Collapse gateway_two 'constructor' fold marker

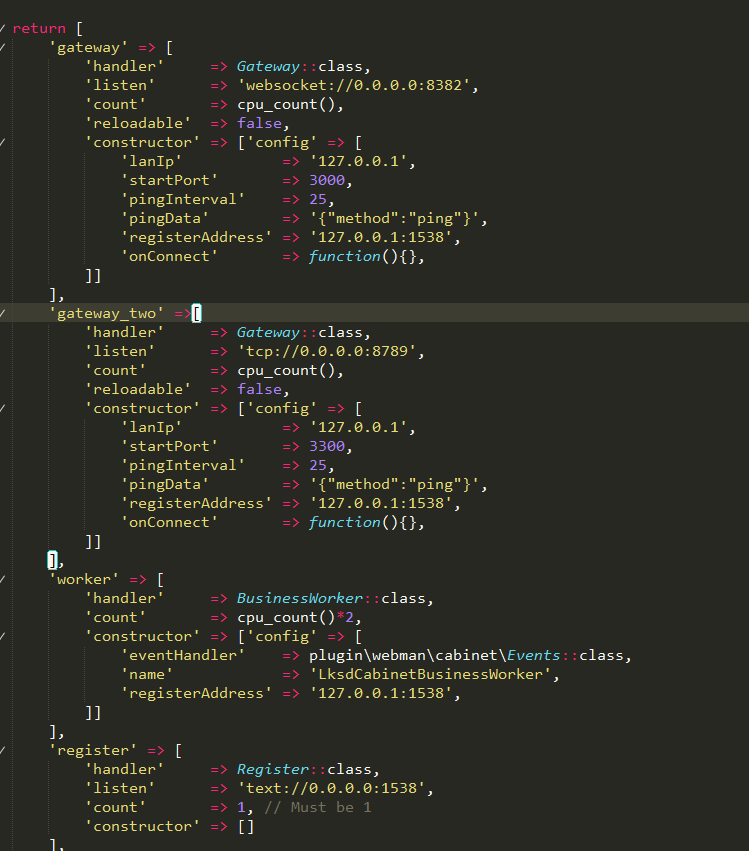(x=2, y=408)
